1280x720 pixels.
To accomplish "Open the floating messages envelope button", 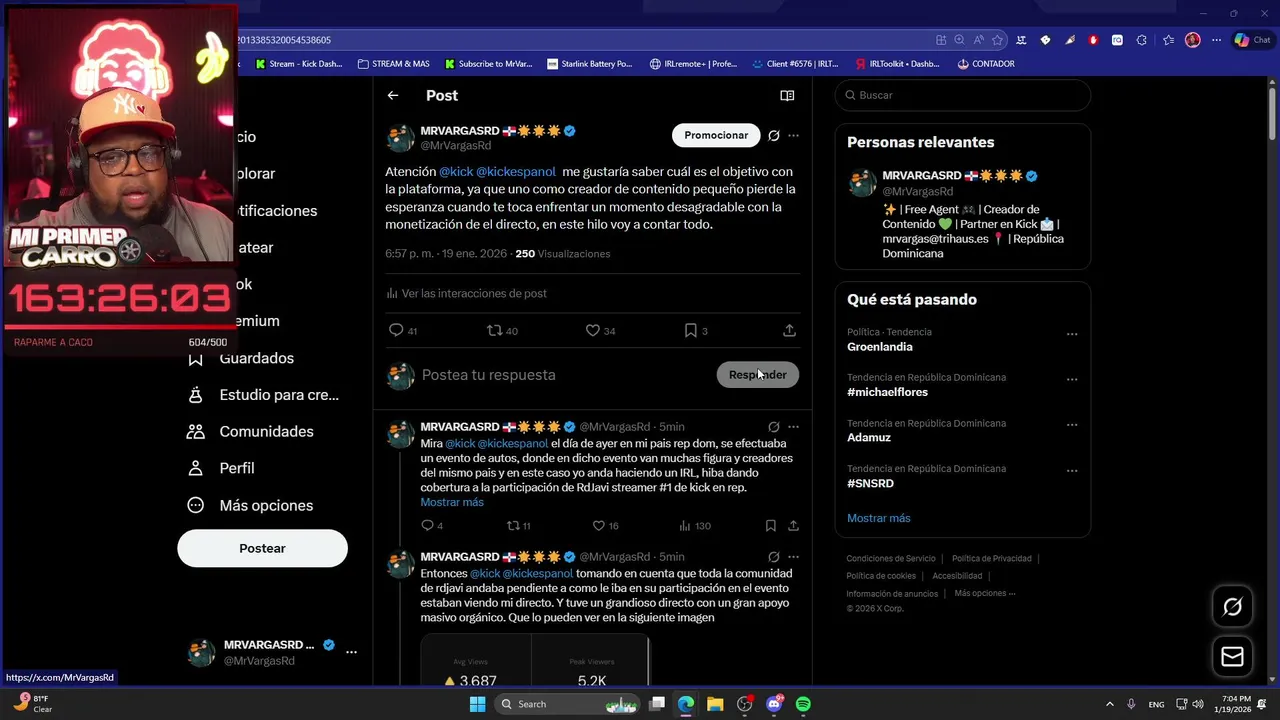I will 1232,656.
